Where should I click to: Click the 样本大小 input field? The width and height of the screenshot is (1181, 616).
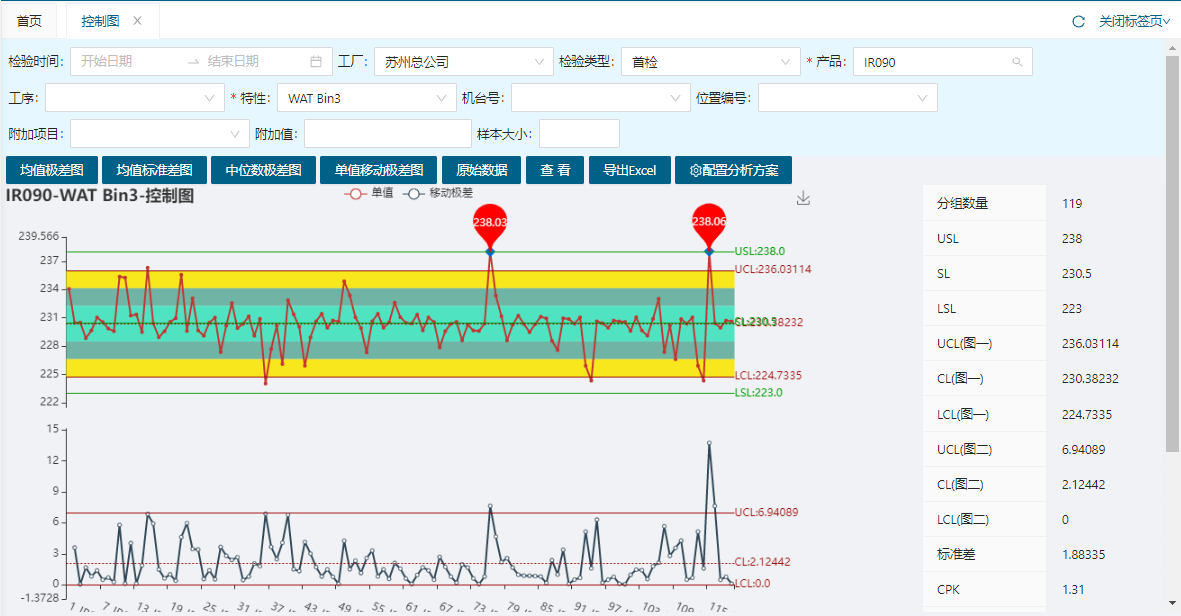coord(579,134)
